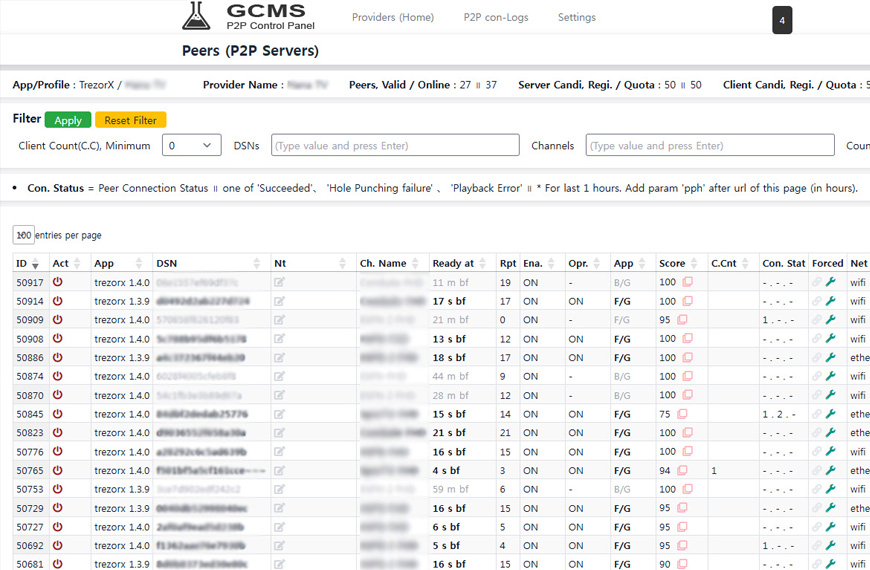Click the GCMS flask logo

197,16
